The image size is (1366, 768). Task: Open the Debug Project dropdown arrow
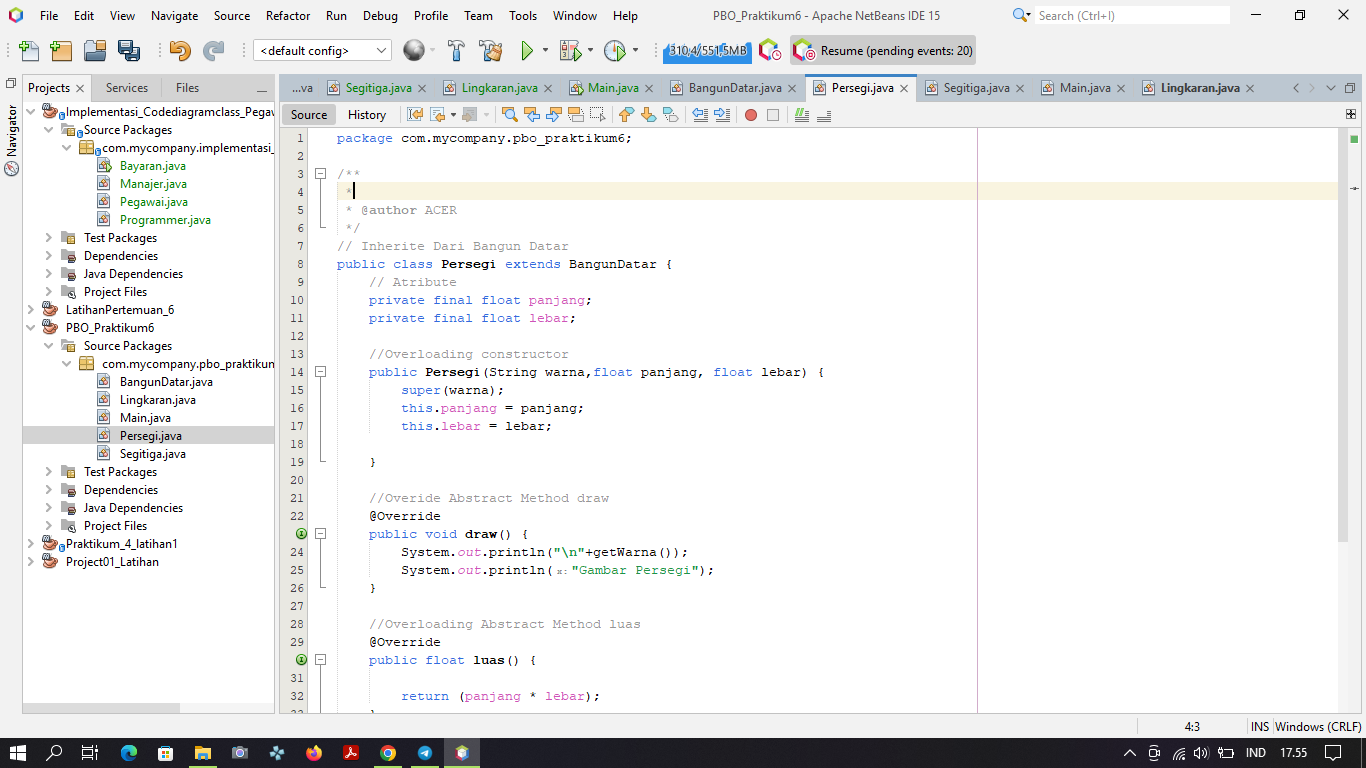pos(589,51)
